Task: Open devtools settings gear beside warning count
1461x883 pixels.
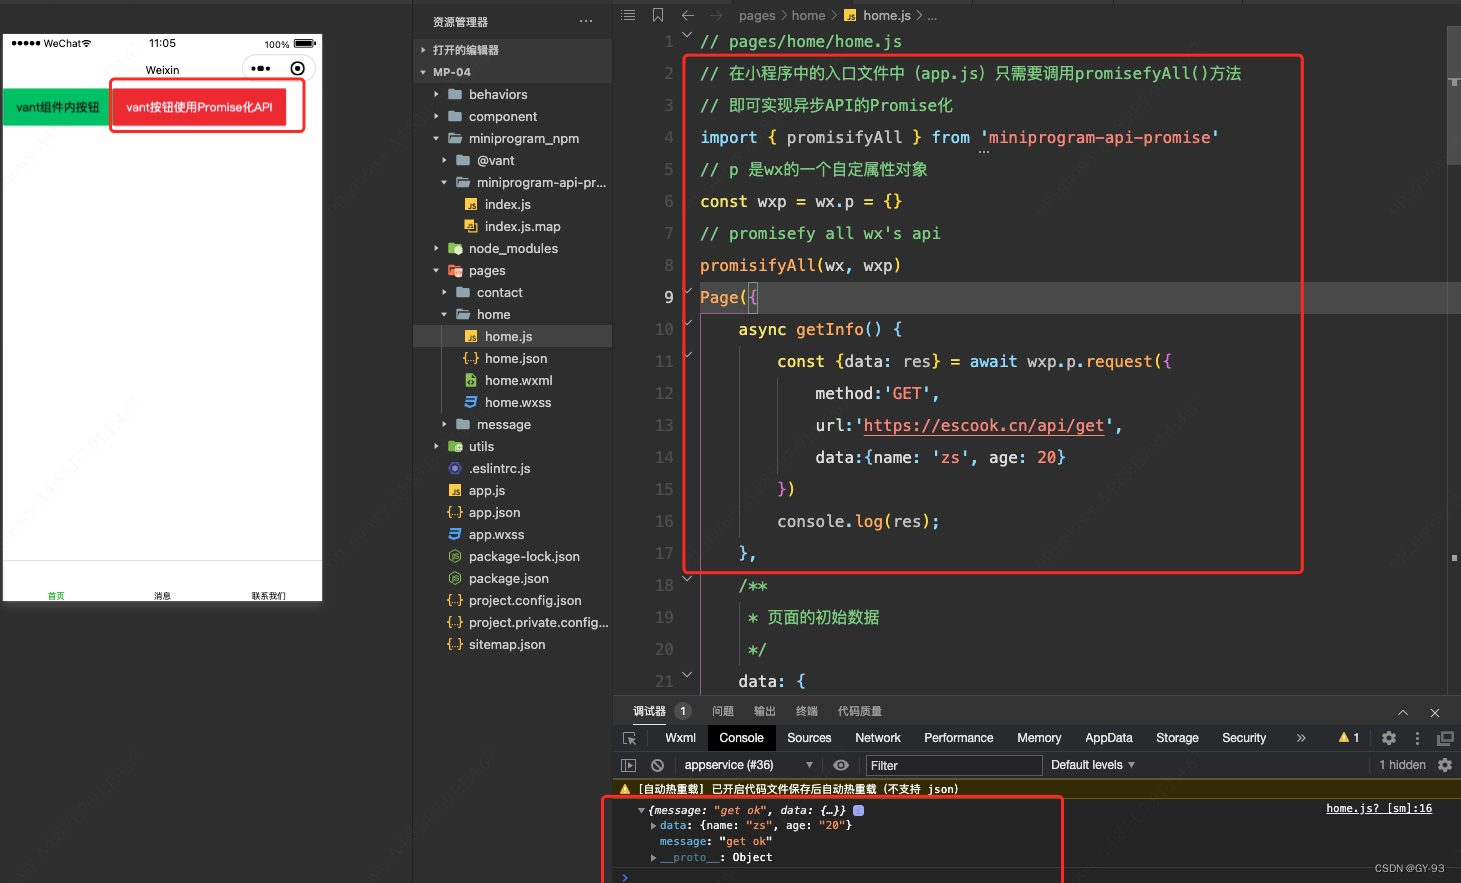Action: point(1389,738)
